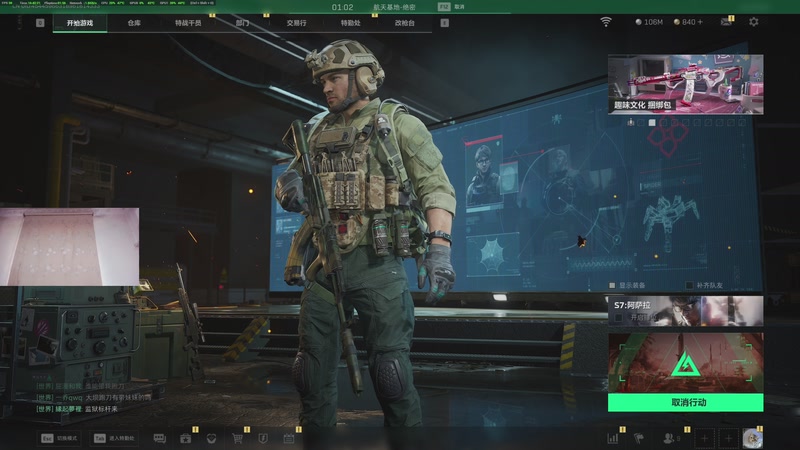Click the 取消行动 button
This screenshot has width=800, height=450.
coord(686,403)
